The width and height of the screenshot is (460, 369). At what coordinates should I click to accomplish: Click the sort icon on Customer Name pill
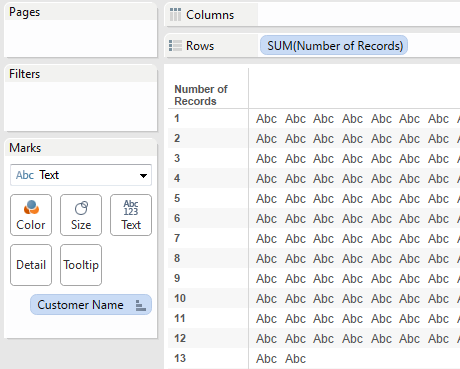pos(141,305)
